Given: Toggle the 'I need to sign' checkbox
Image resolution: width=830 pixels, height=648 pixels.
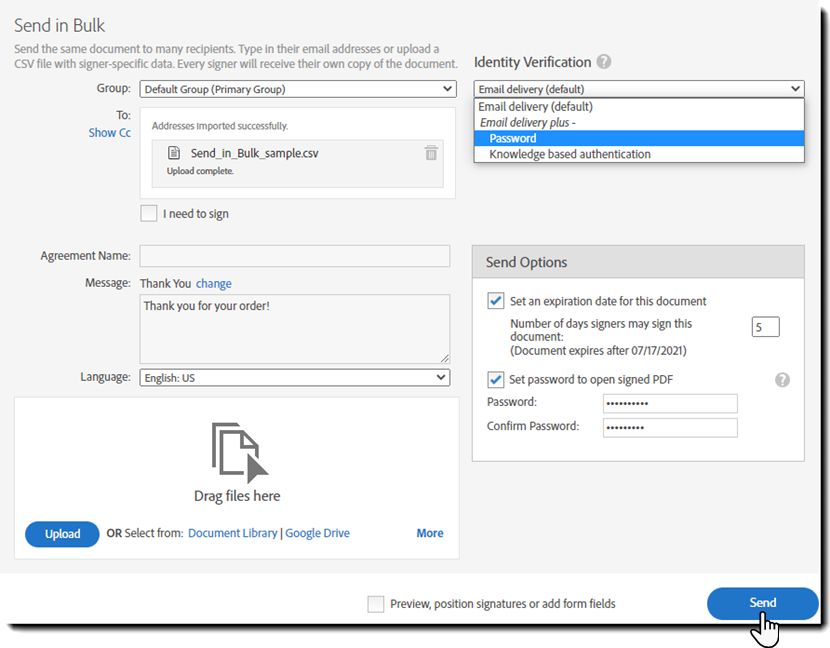Looking at the screenshot, I should 149,213.
